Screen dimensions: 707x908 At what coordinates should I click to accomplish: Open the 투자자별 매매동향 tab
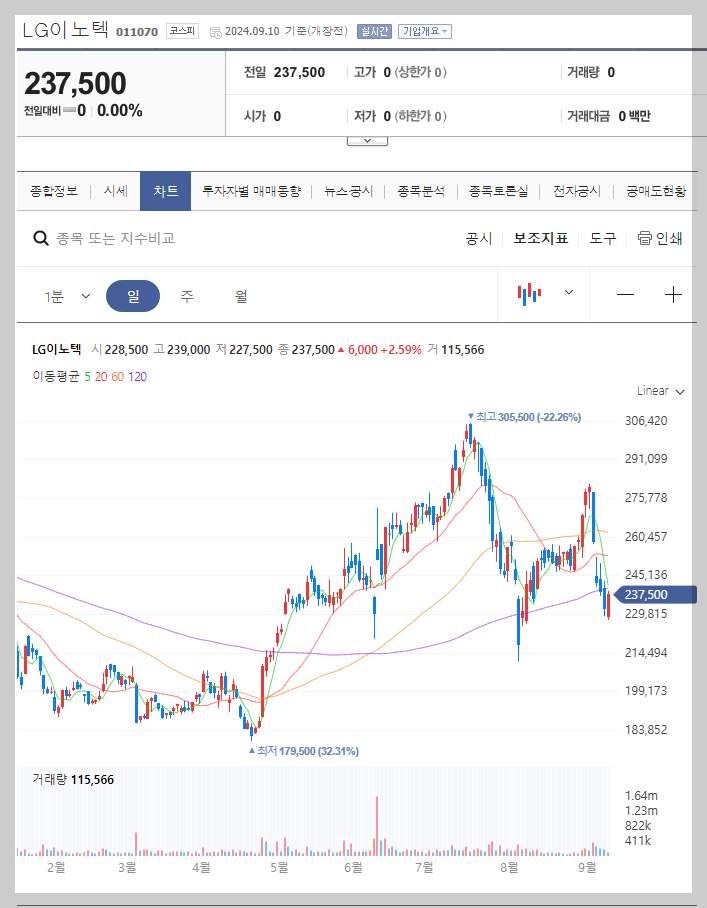click(251, 191)
